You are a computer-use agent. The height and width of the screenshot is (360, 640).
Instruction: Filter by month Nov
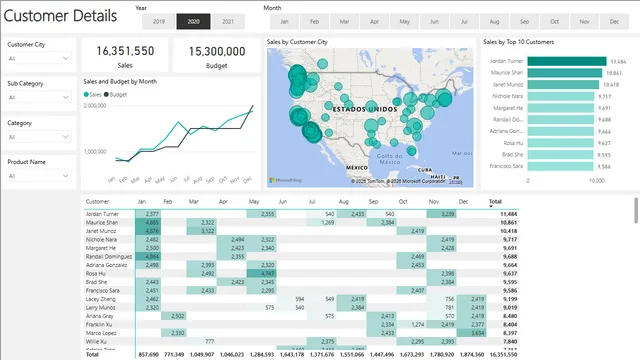(x=584, y=22)
